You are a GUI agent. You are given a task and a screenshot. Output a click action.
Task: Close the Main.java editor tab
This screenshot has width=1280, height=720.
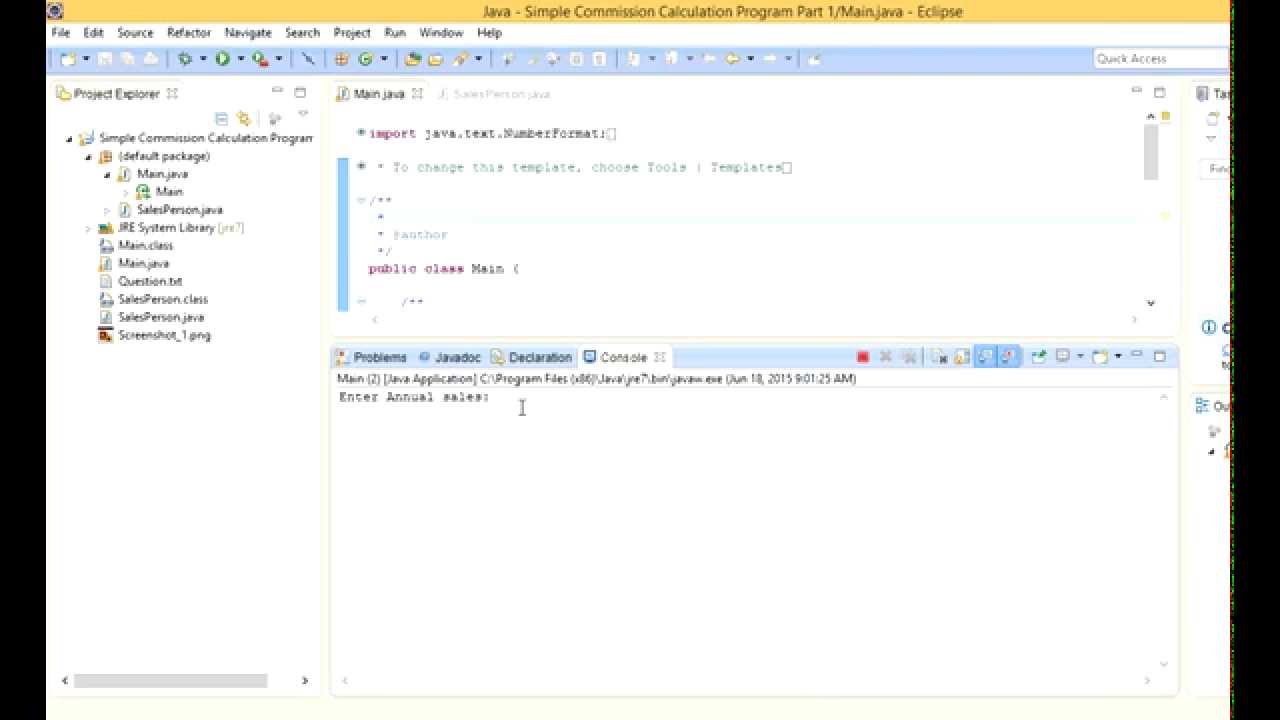point(417,94)
